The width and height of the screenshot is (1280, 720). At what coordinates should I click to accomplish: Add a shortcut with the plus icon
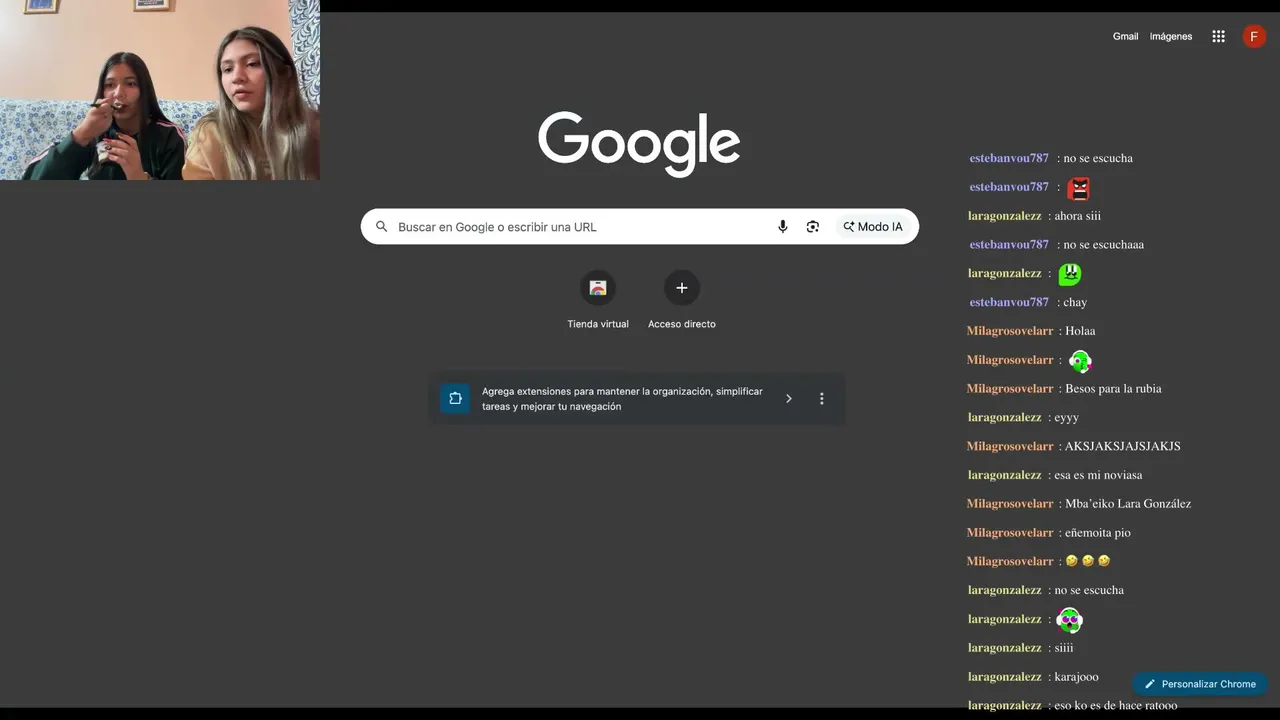682,288
